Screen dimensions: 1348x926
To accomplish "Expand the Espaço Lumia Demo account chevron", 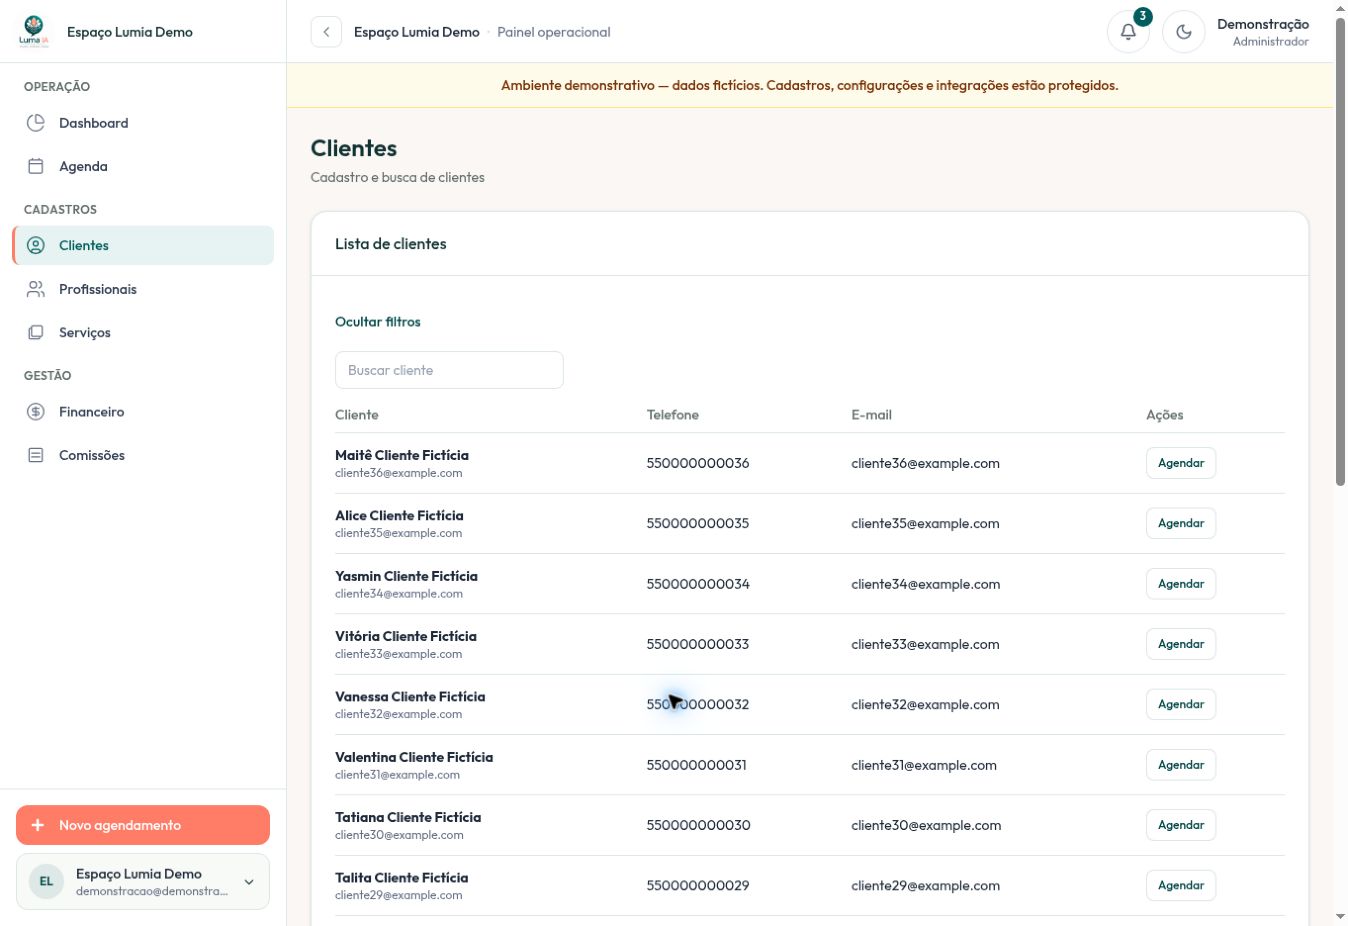I will (249, 882).
